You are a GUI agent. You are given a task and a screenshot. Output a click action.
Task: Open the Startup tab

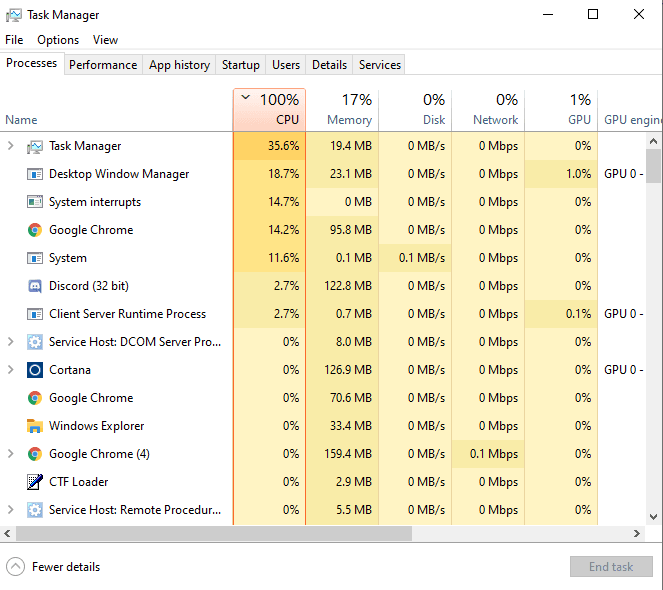pyautogui.click(x=241, y=65)
